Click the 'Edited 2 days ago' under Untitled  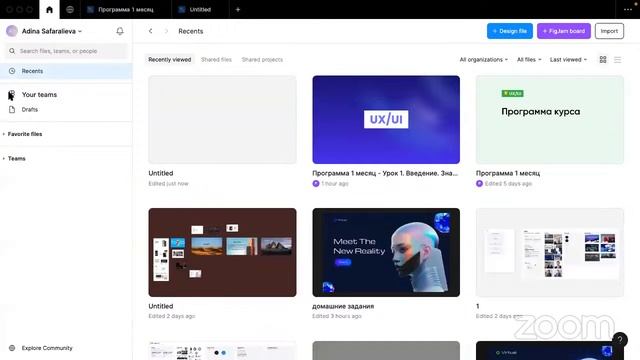pyautogui.click(x=172, y=316)
